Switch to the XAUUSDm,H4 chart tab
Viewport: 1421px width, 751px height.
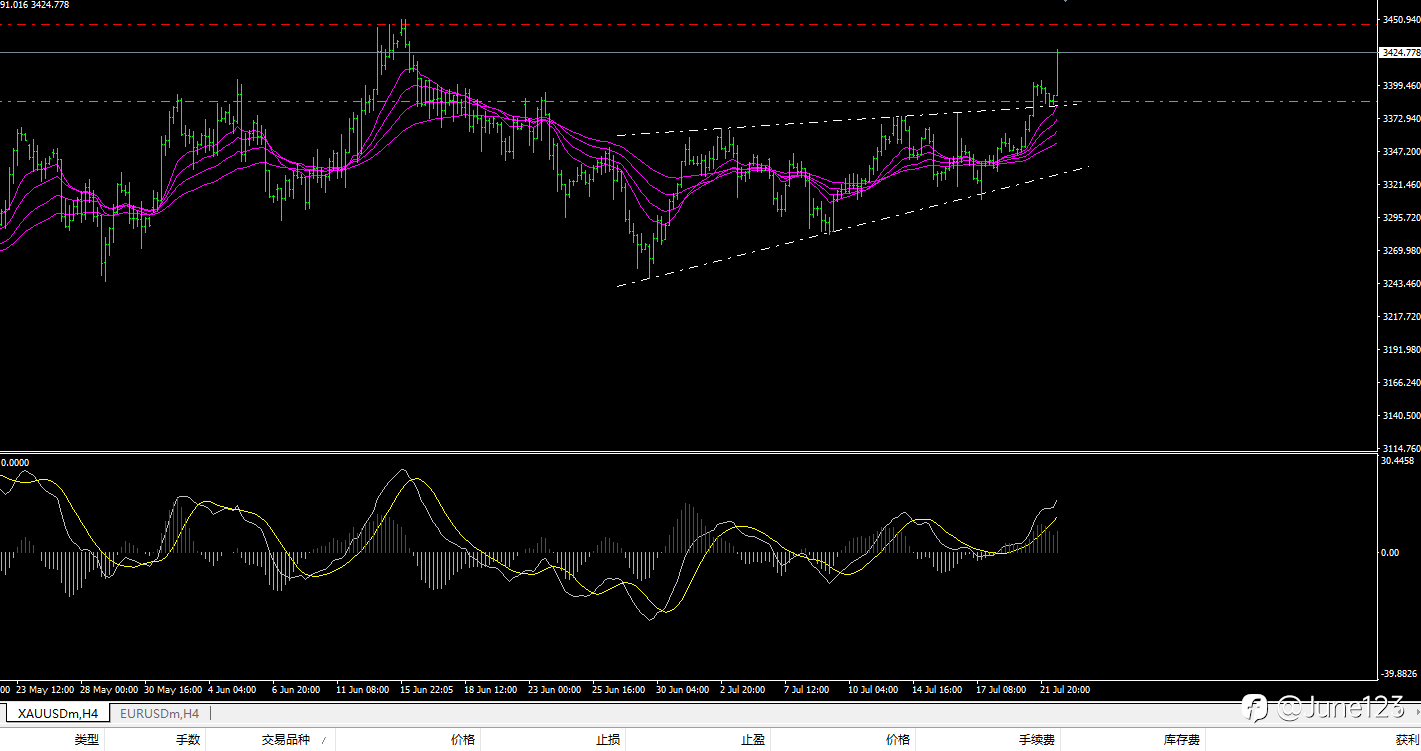[58, 713]
